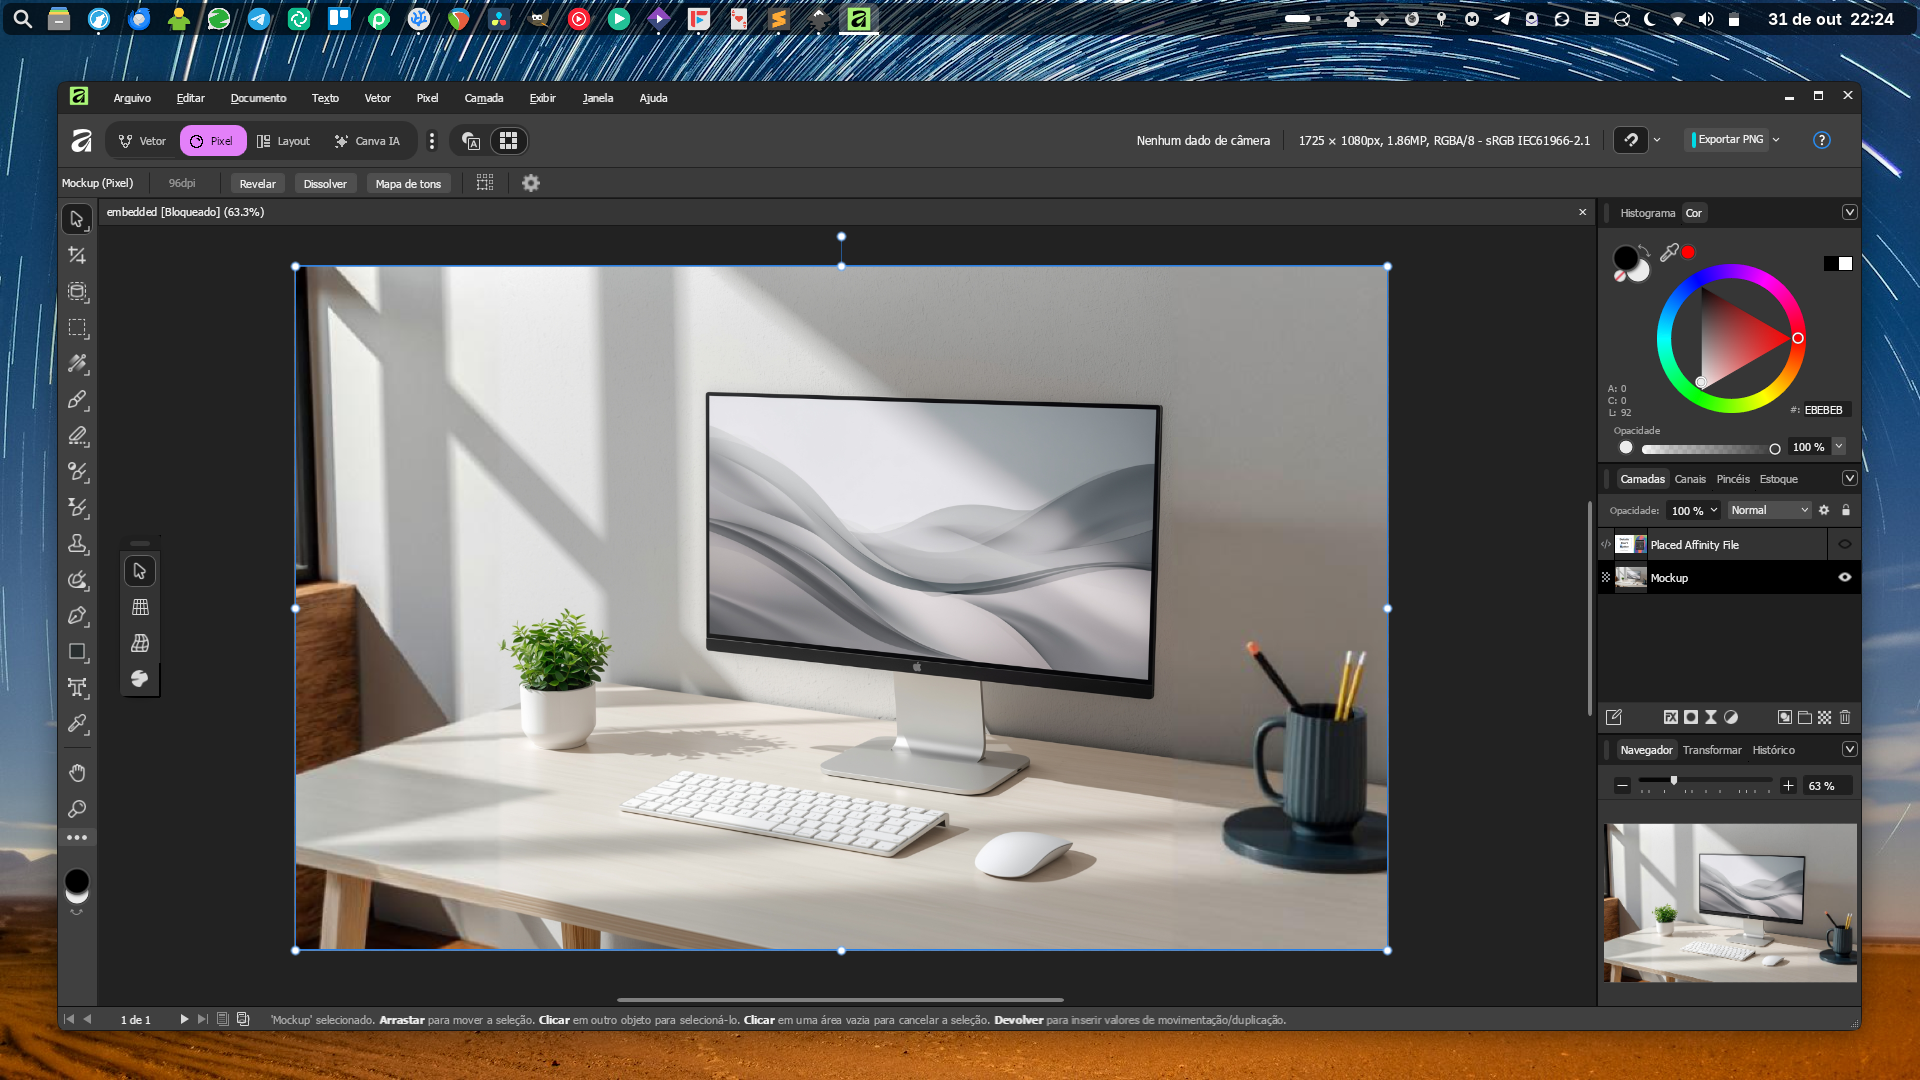Select the Pen tool

click(x=77, y=616)
